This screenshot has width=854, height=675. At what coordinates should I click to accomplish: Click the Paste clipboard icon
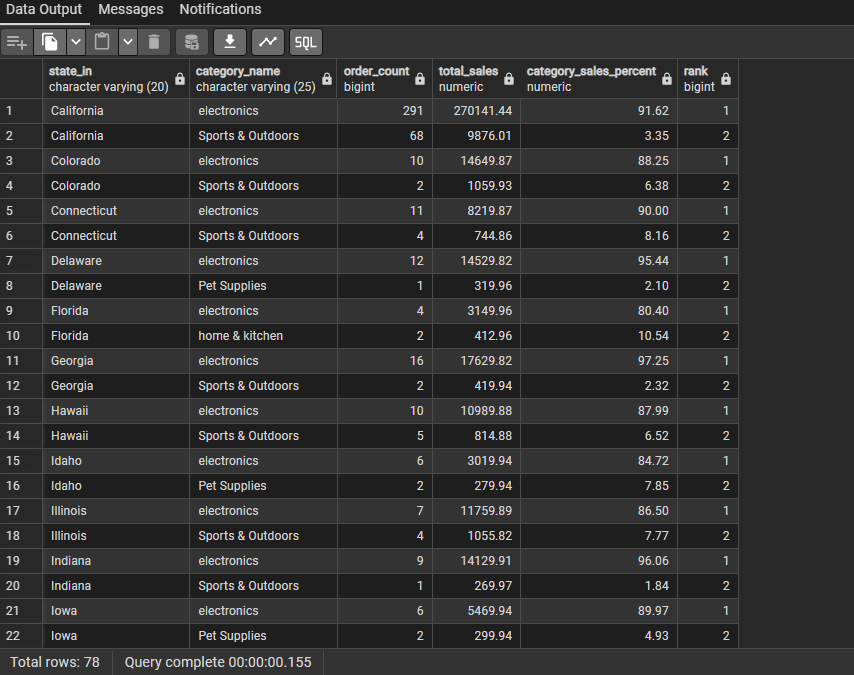pos(102,42)
